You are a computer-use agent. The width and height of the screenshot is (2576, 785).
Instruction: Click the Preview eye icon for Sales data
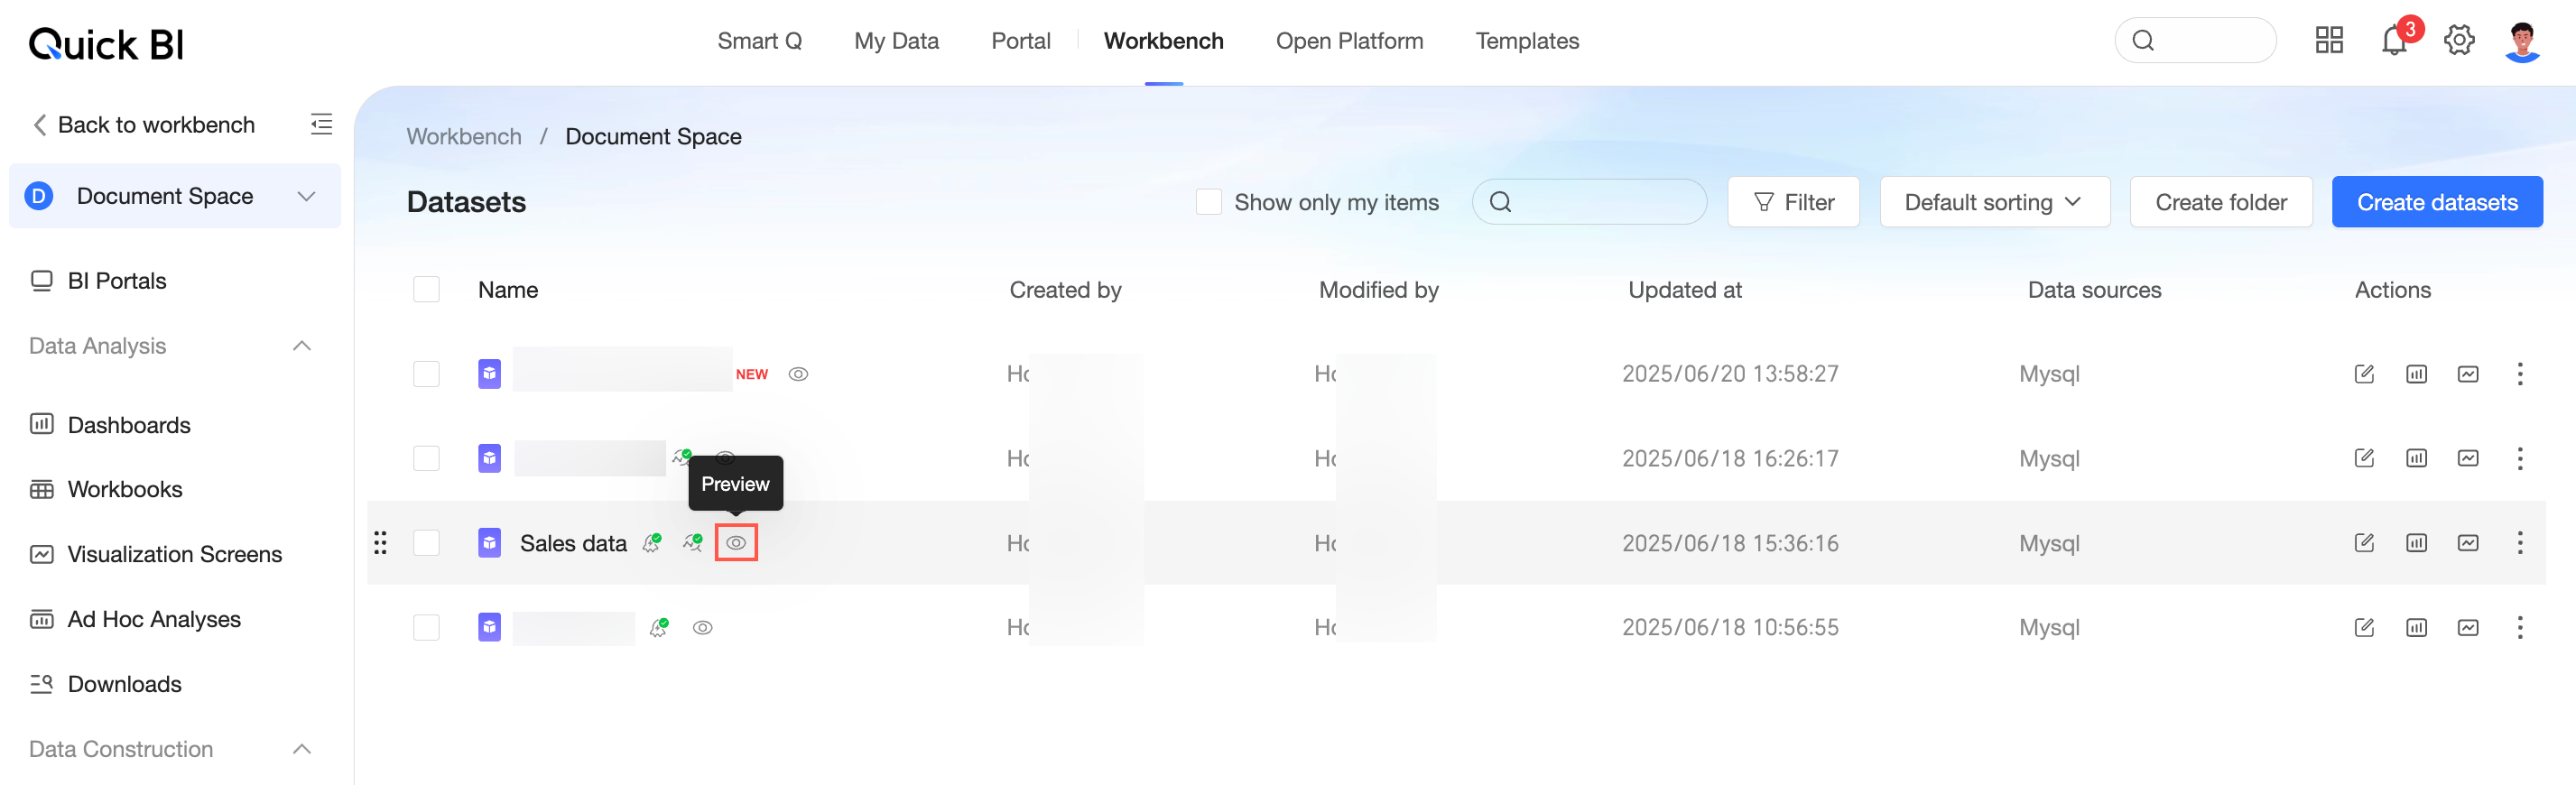[x=736, y=543]
